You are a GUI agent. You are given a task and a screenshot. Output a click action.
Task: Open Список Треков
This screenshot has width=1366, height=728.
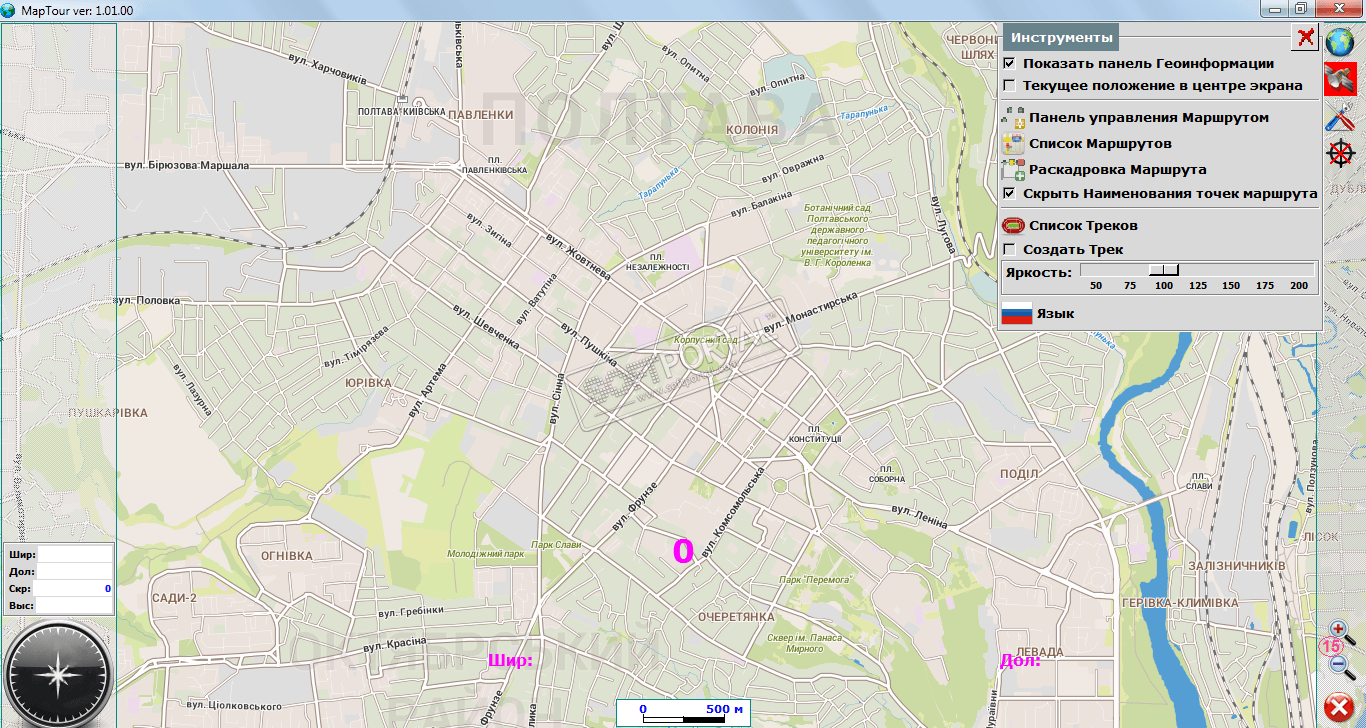click(x=1083, y=225)
